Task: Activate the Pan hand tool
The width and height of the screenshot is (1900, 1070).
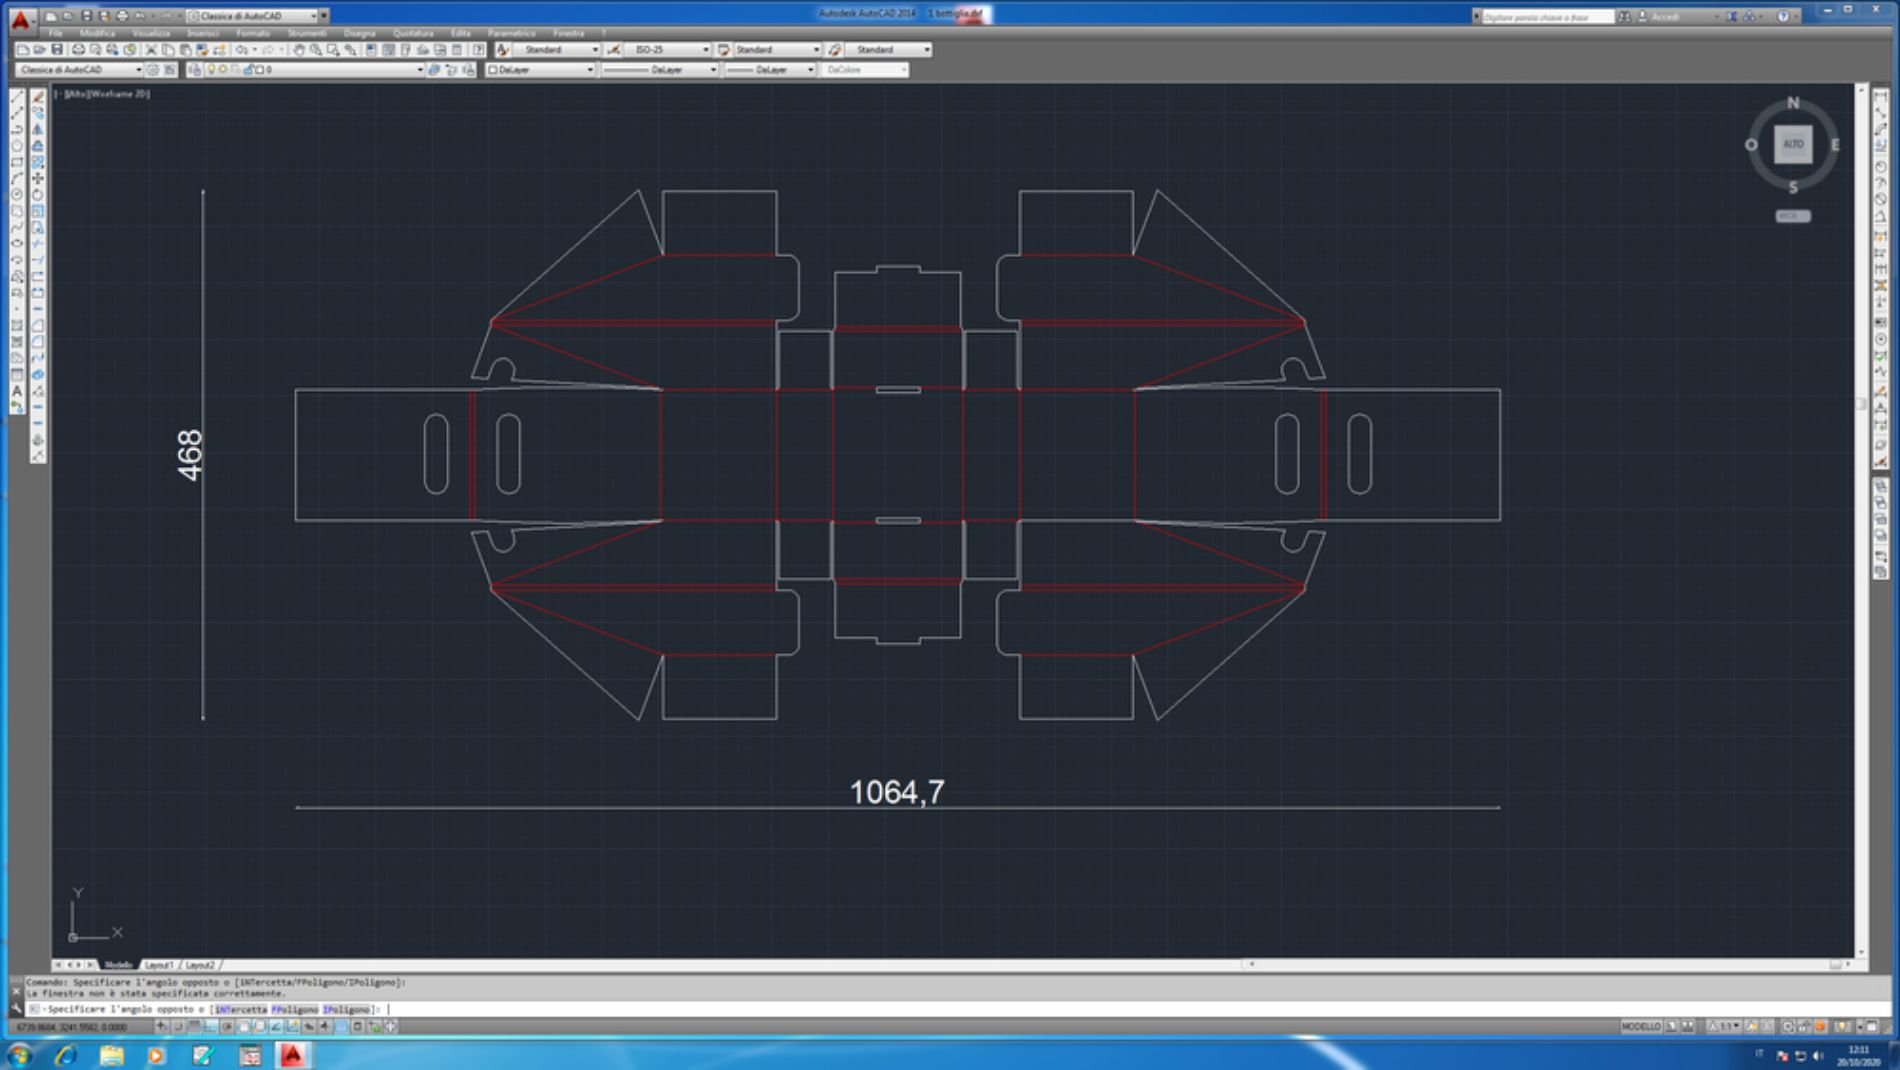Action: pos(298,49)
